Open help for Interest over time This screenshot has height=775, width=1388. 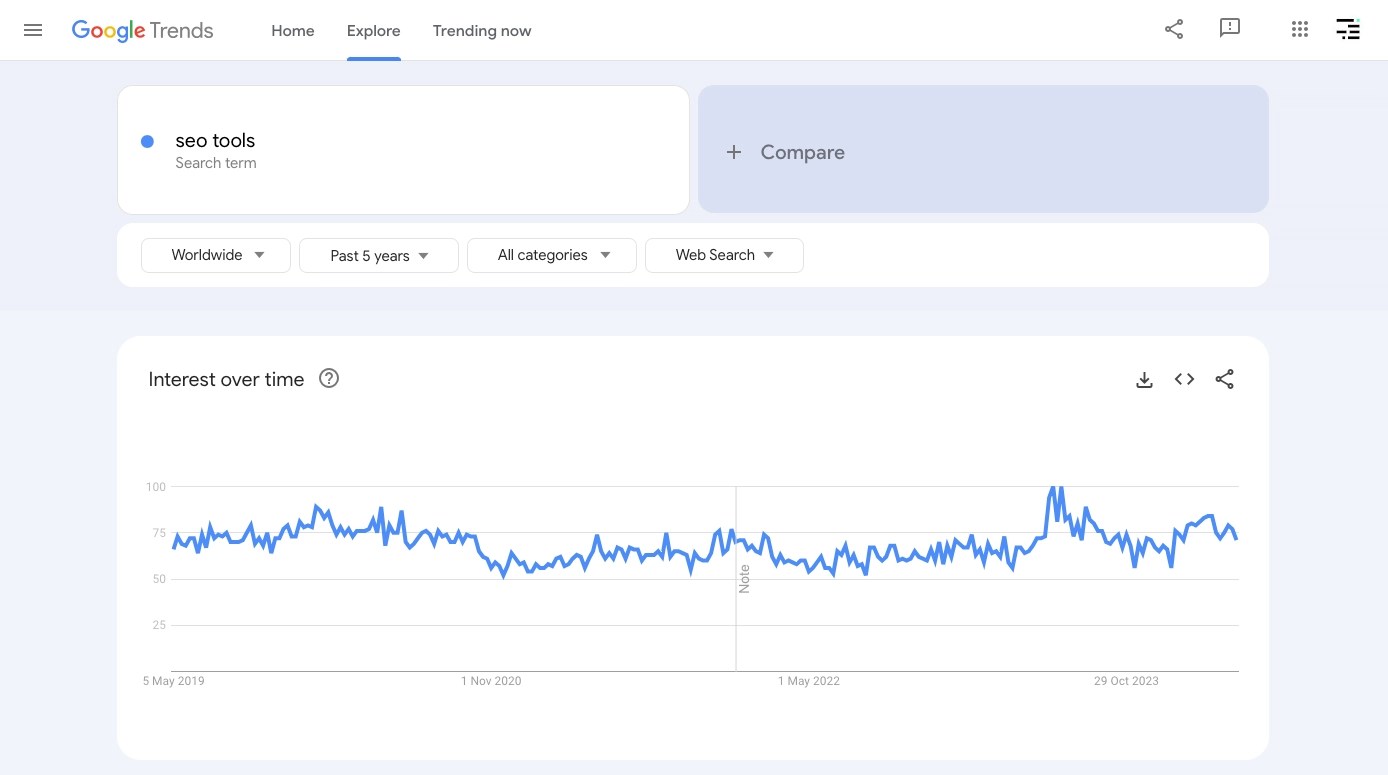click(329, 379)
